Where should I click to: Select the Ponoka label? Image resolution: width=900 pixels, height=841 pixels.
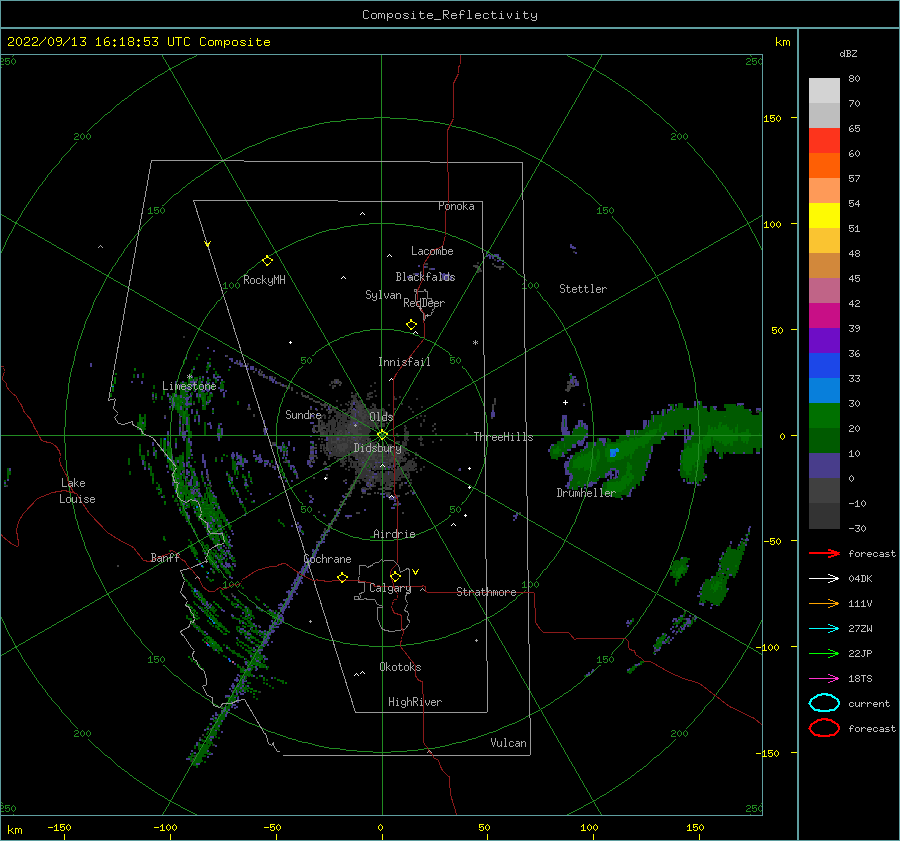[456, 206]
